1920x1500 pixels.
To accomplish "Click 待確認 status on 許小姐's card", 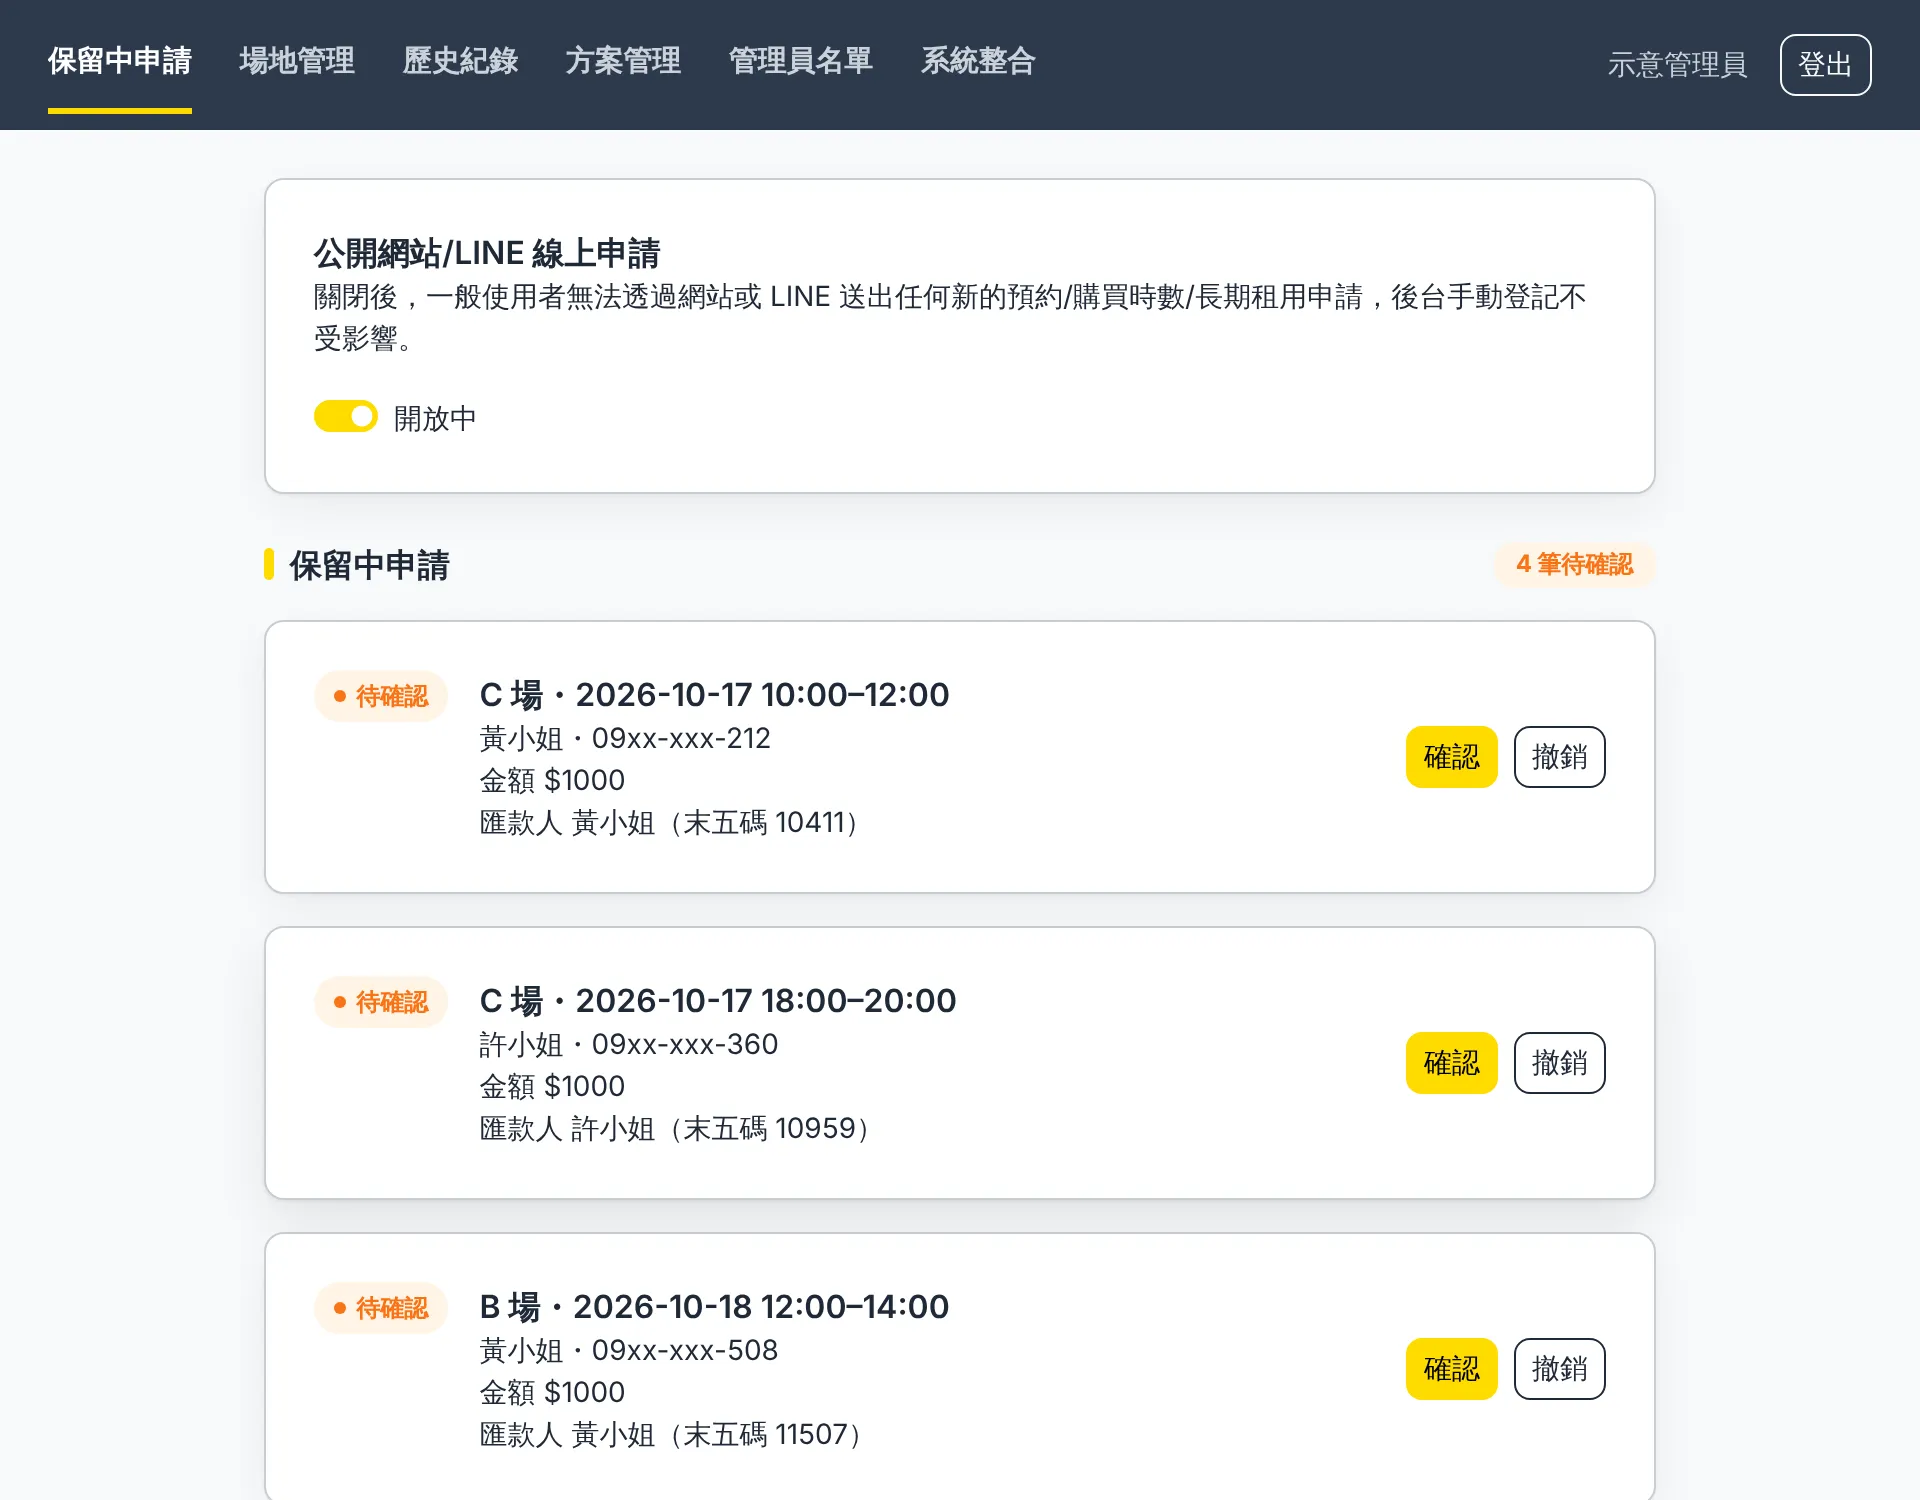I will click(x=381, y=1002).
